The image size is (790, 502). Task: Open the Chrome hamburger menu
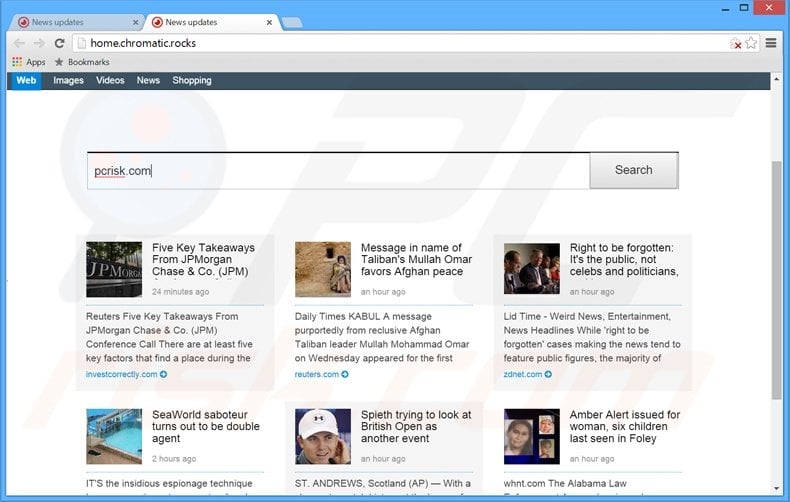click(x=771, y=43)
